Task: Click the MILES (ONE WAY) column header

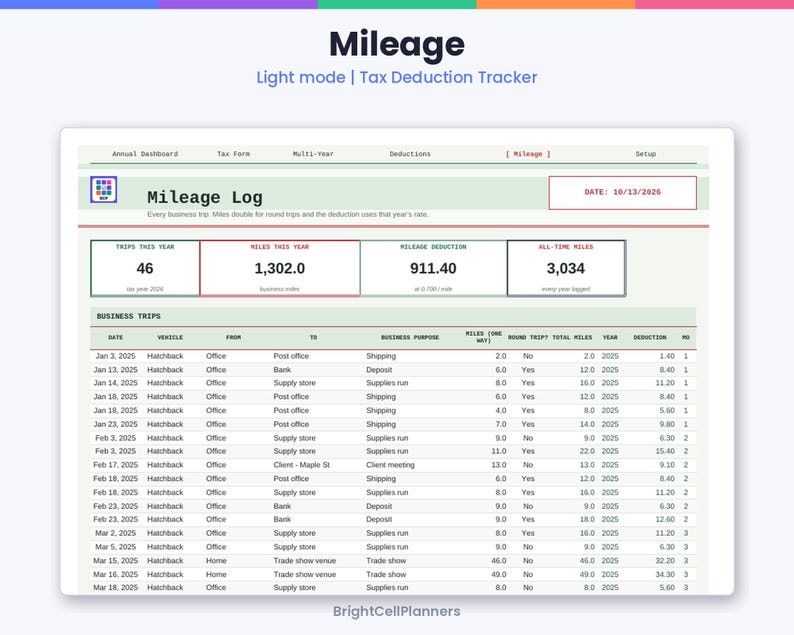Action: pos(484,337)
